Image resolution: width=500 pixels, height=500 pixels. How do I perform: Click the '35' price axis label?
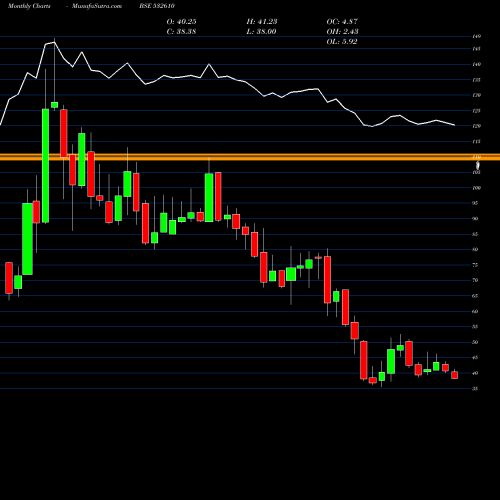click(475, 388)
